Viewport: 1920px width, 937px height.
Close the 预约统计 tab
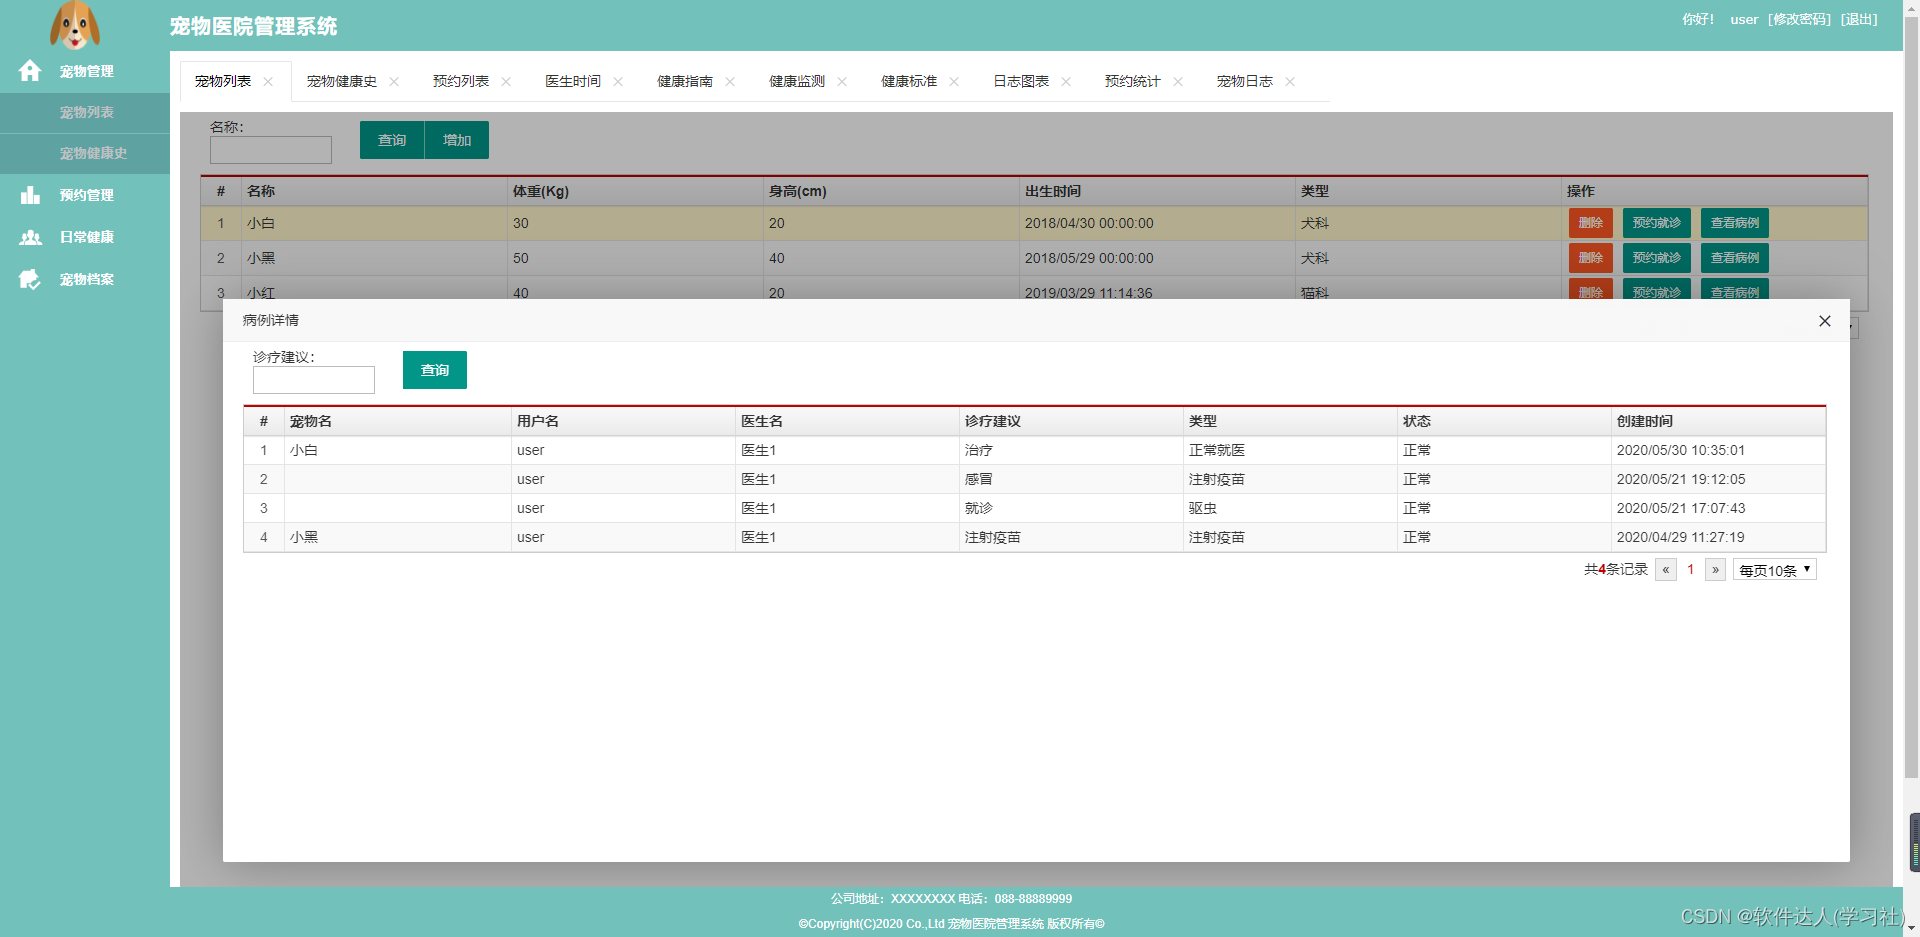(1178, 82)
